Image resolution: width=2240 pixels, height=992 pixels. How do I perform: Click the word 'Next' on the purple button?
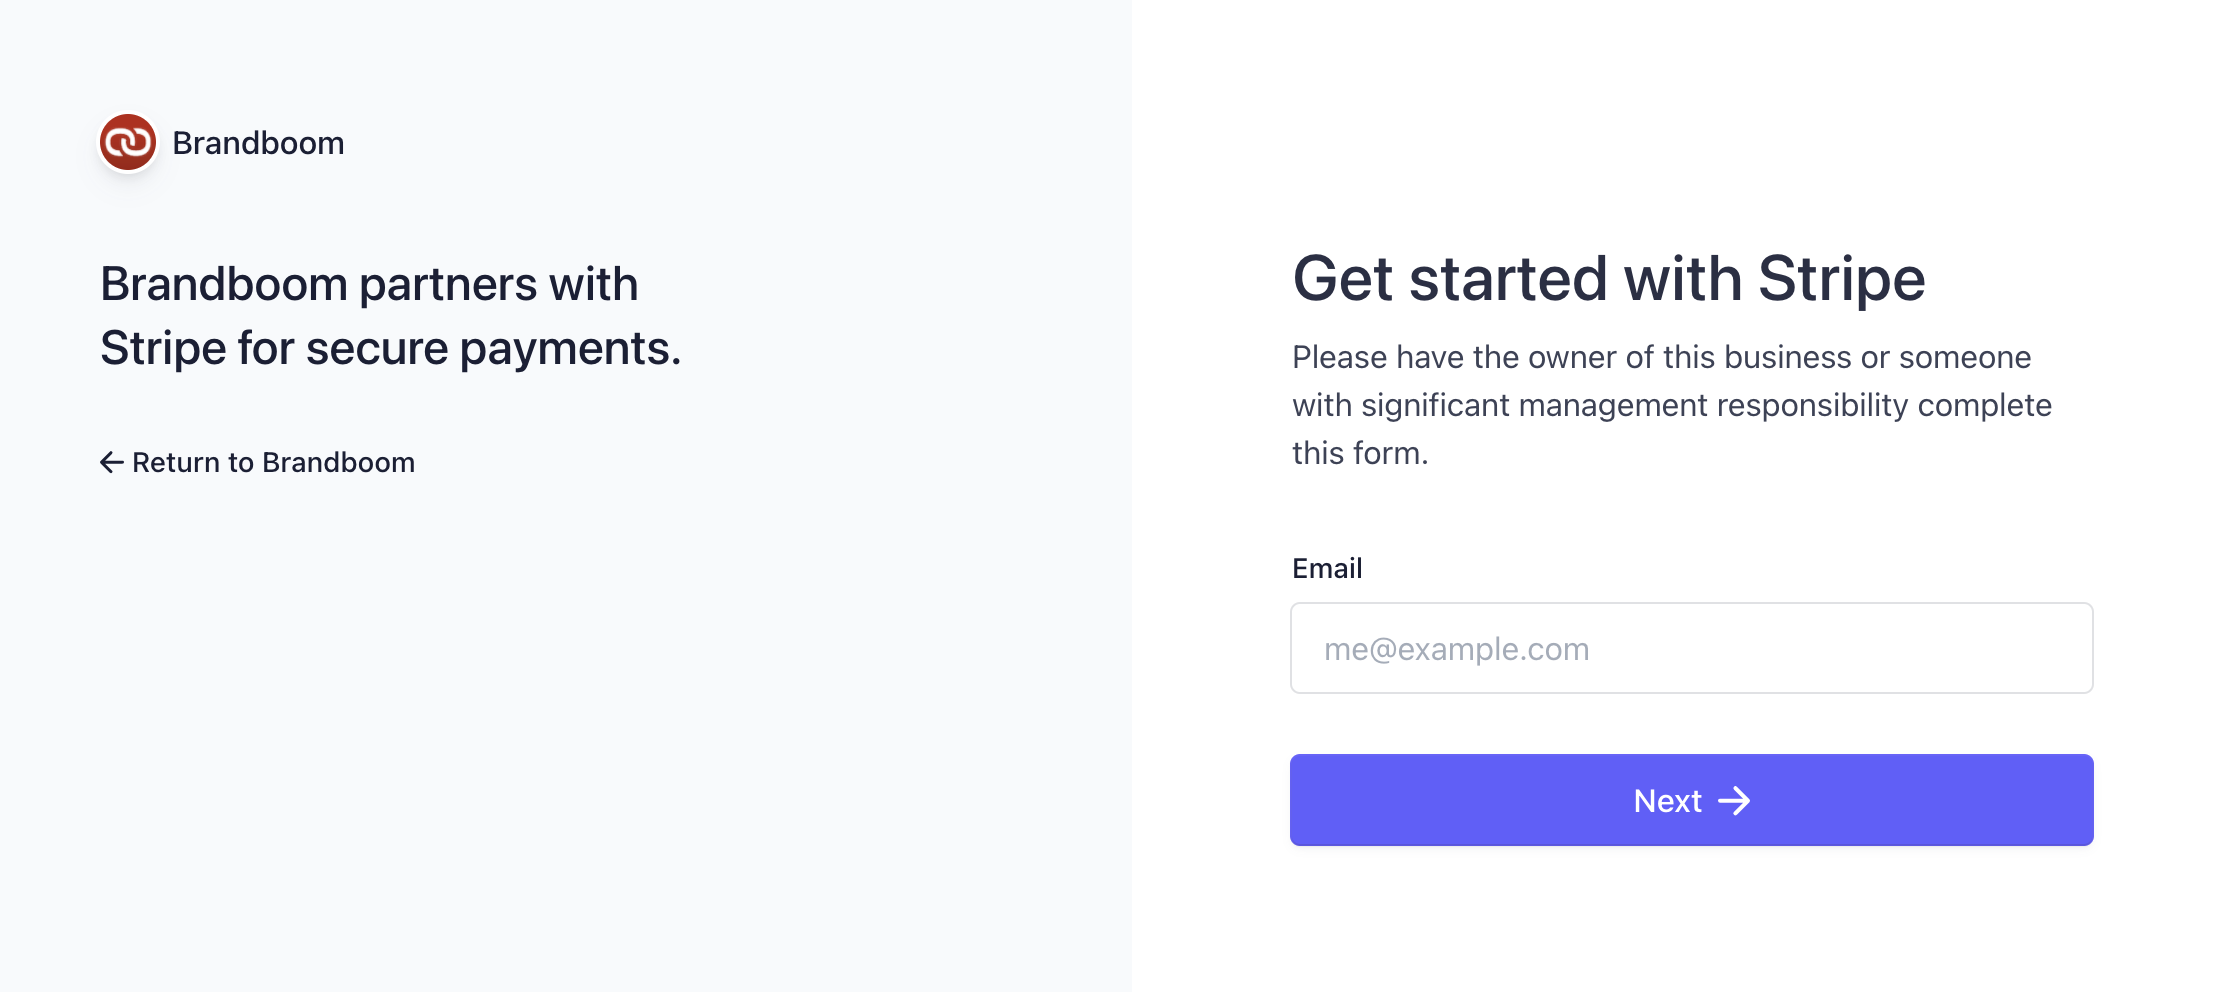[1667, 801]
